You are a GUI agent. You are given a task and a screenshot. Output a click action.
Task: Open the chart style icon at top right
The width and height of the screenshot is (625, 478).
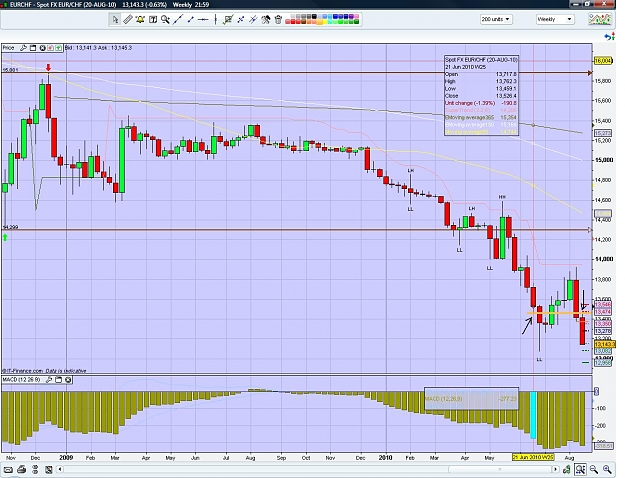pos(600,19)
